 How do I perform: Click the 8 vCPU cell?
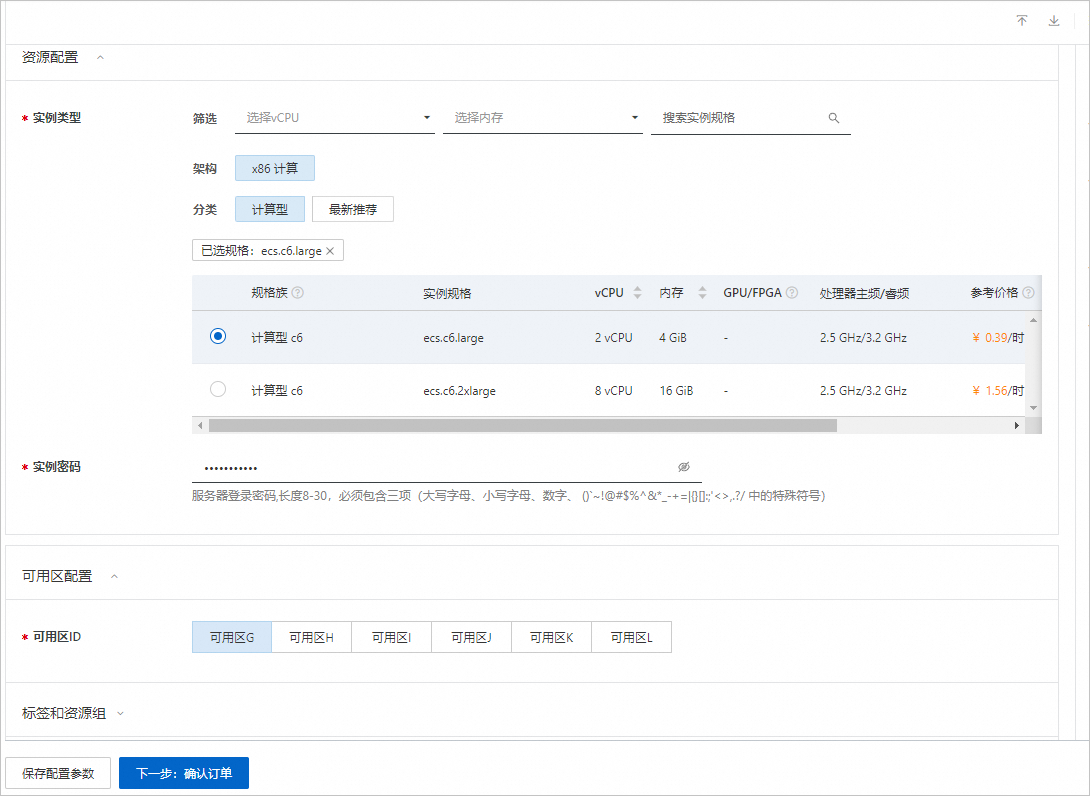coord(614,391)
